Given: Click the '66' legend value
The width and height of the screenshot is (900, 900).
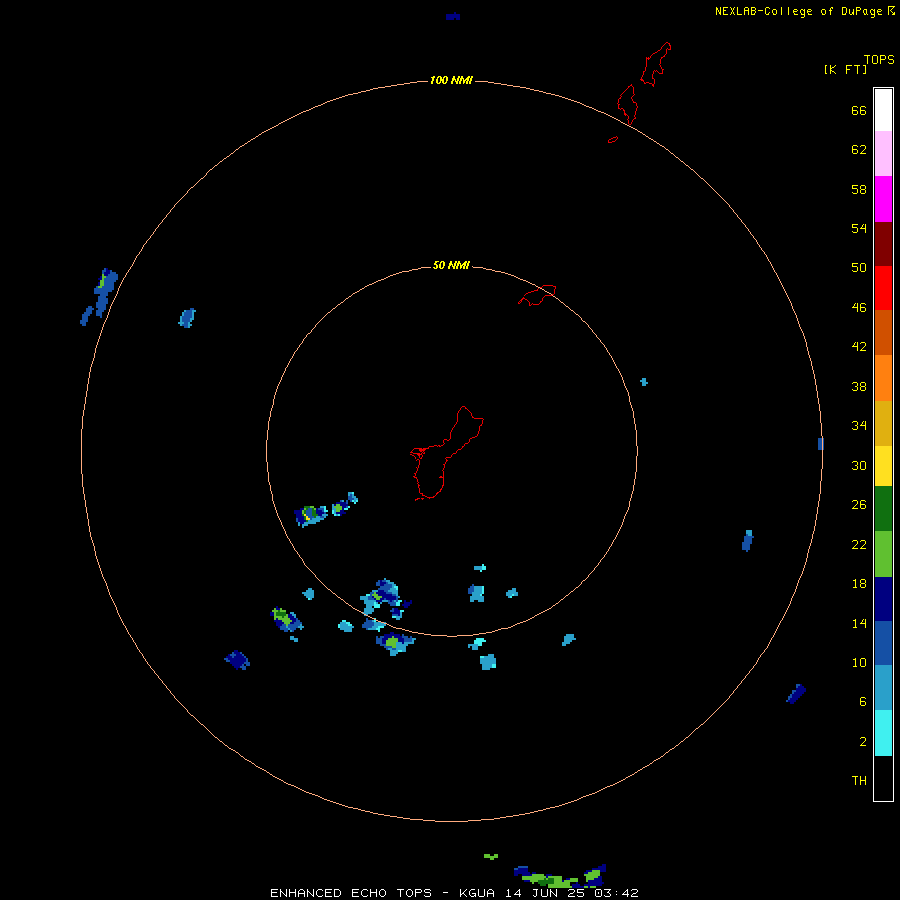Looking at the screenshot, I should 859,111.
